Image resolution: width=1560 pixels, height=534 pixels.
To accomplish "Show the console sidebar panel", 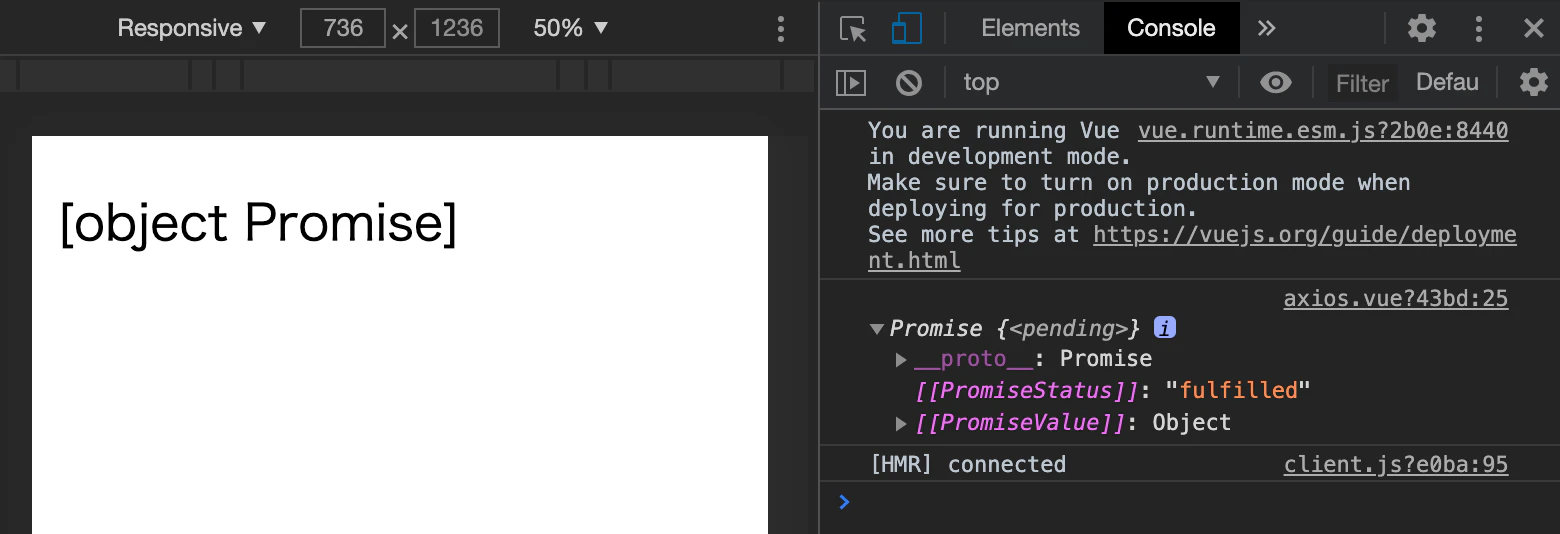I will point(851,82).
